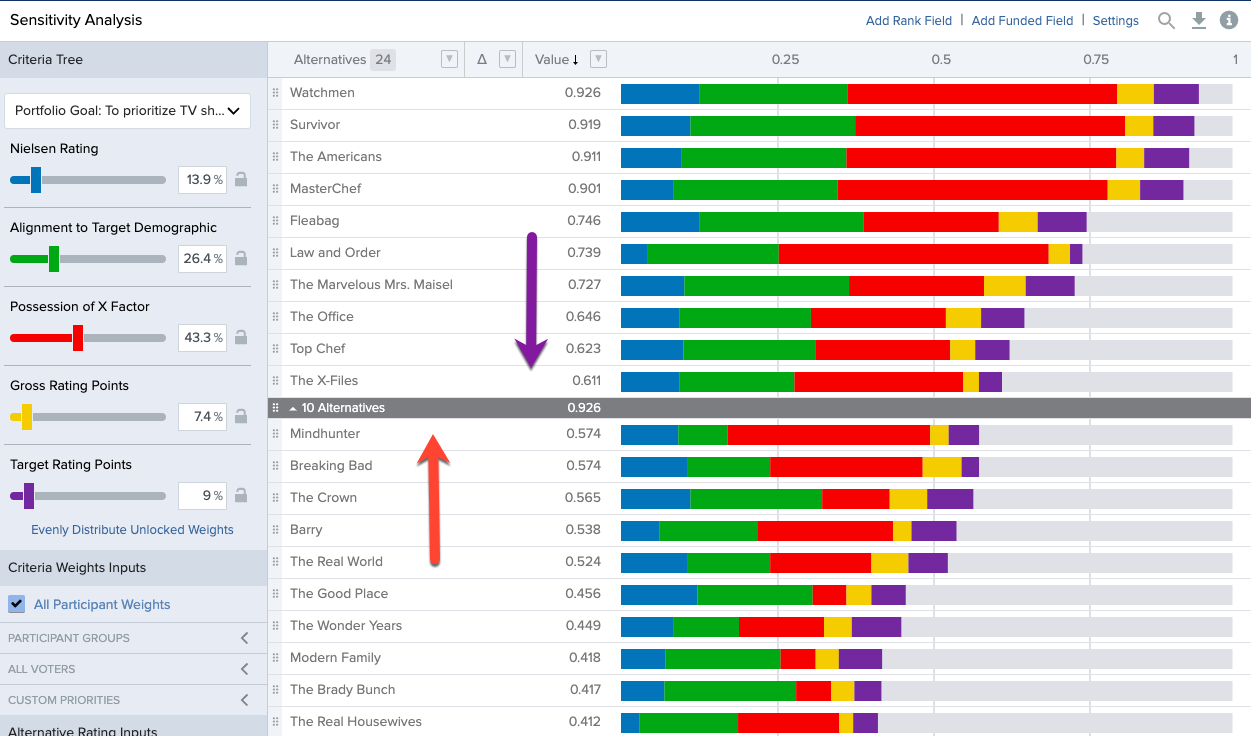The height and width of the screenshot is (736, 1251).
Task: Click the 43.3% weight input field
Action: click(x=202, y=338)
